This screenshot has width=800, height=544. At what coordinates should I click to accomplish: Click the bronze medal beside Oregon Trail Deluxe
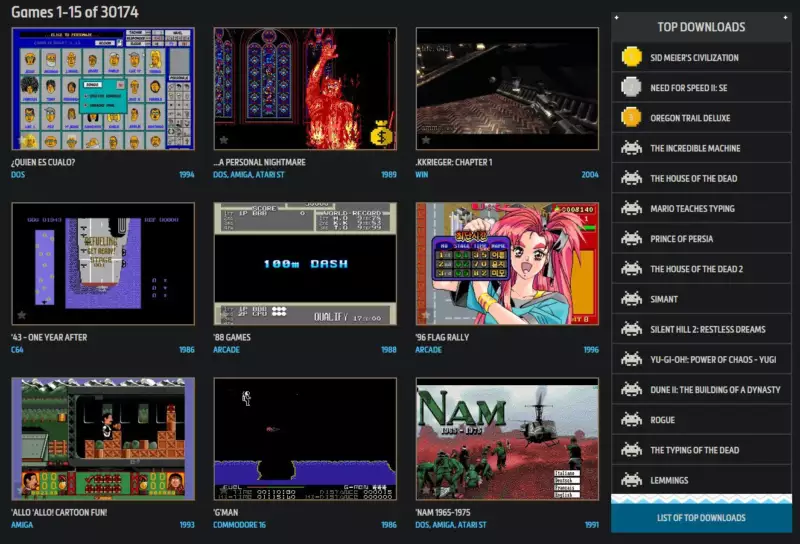pyautogui.click(x=631, y=117)
